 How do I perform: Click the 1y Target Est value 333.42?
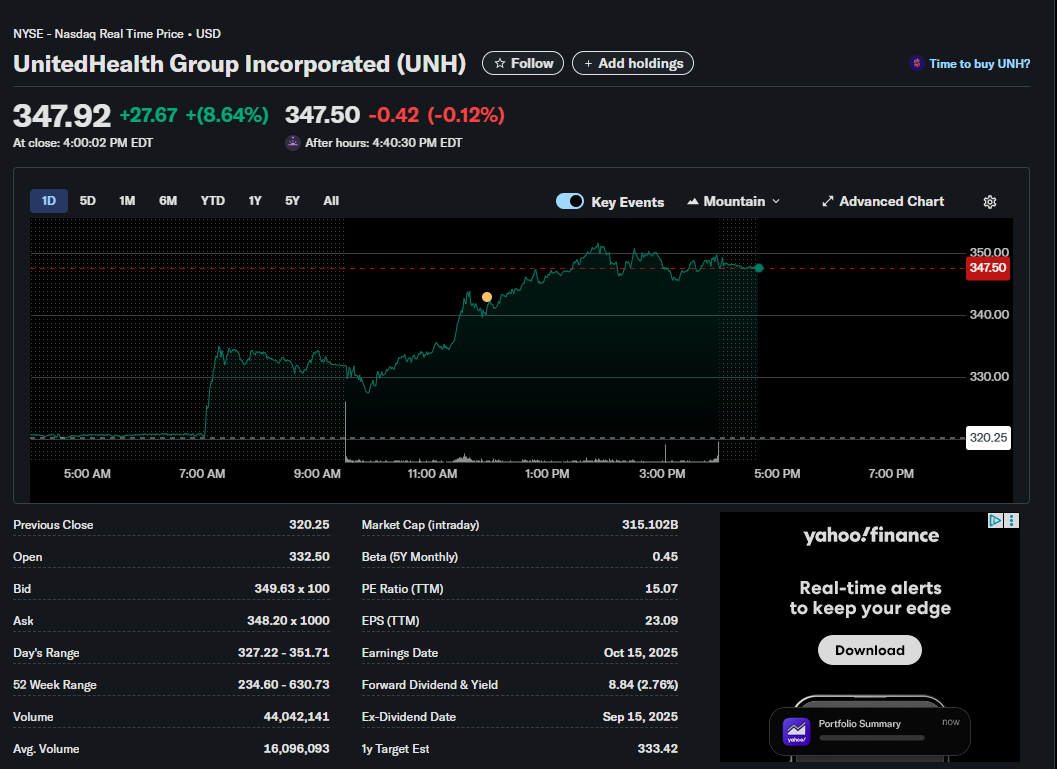click(x=658, y=749)
